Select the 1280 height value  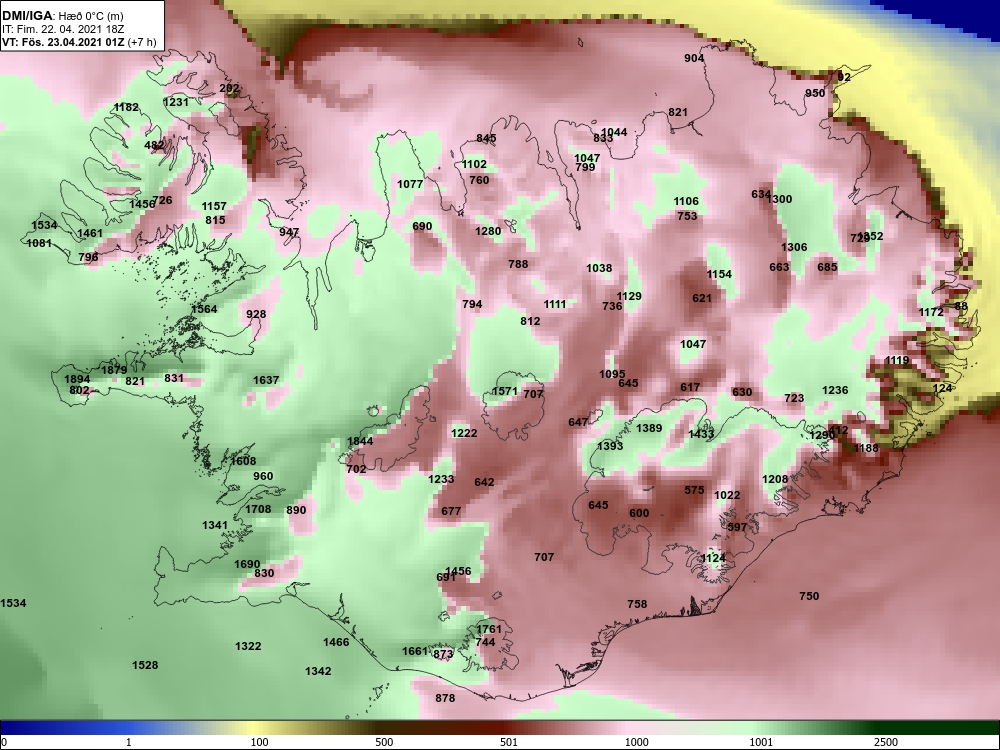[x=488, y=231]
